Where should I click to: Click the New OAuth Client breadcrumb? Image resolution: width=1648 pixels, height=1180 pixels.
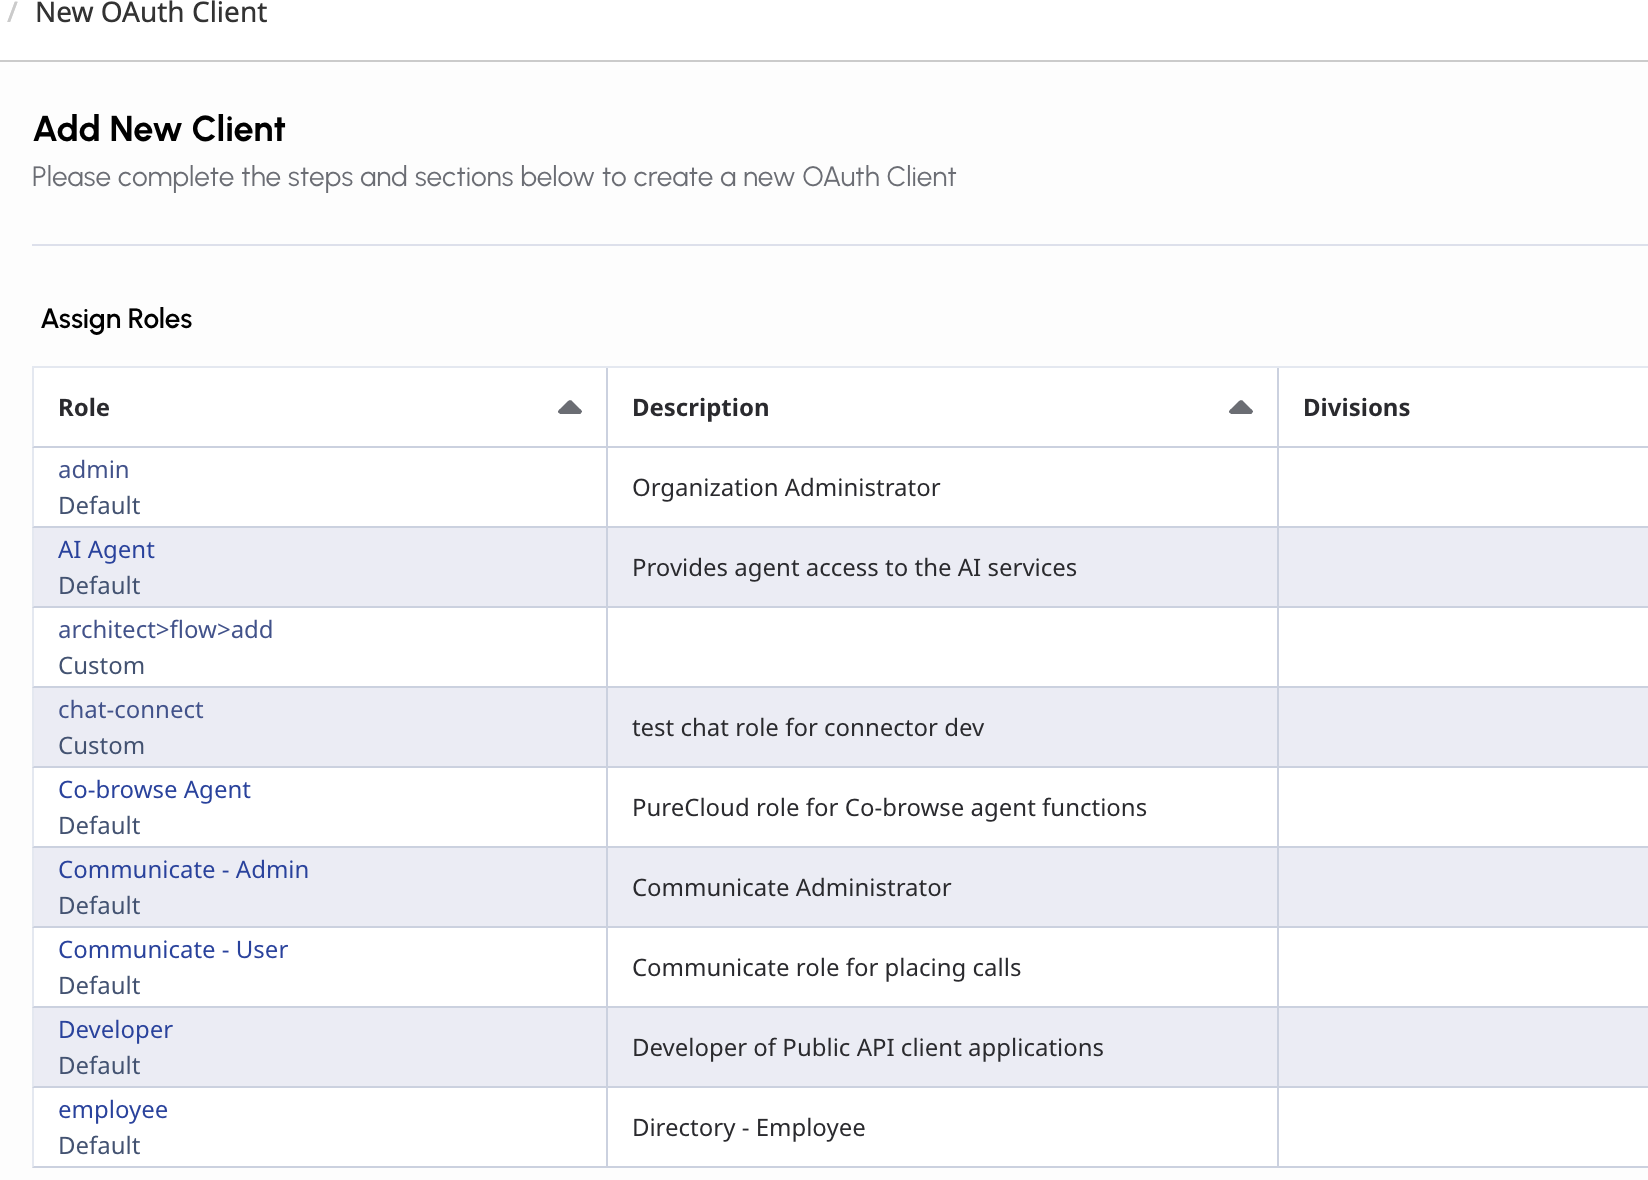click(151, 13)
